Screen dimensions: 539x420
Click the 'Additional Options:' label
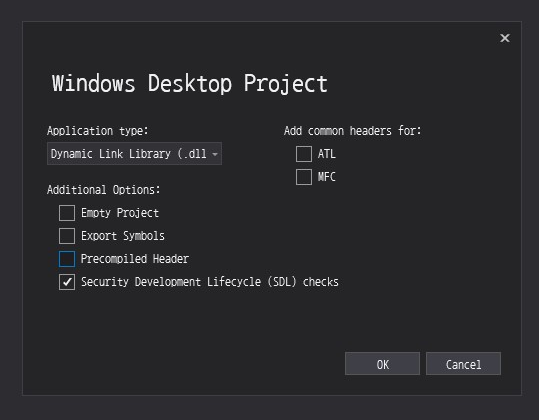pos(103,190)
